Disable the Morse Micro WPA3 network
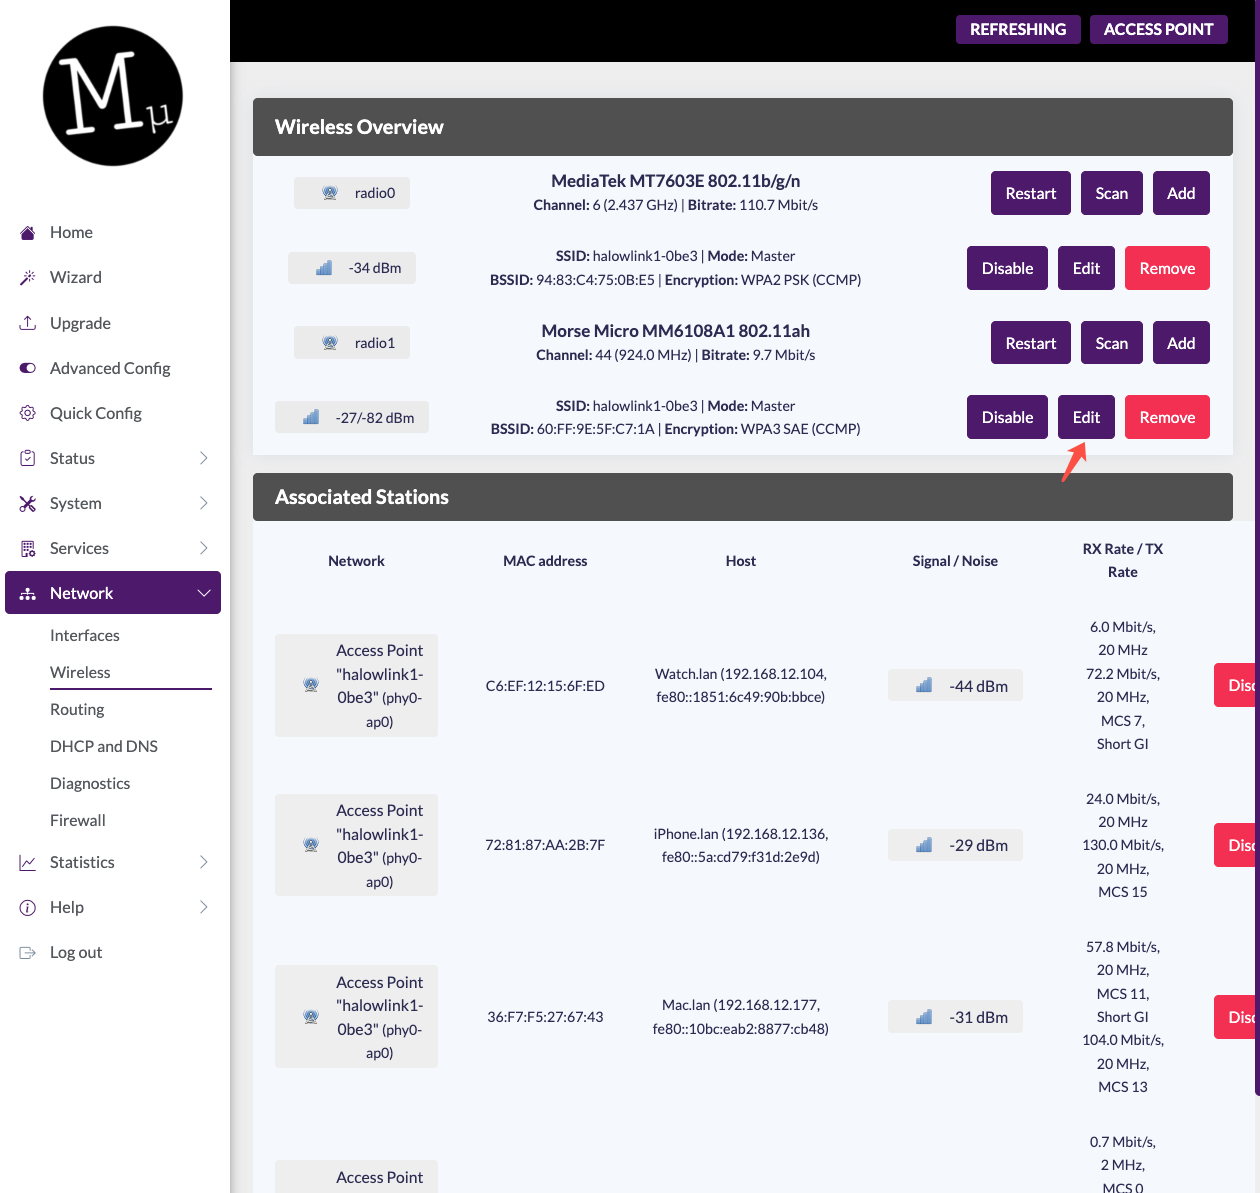Viewport: 1260px width, 1193px height. coord(1007,417)
